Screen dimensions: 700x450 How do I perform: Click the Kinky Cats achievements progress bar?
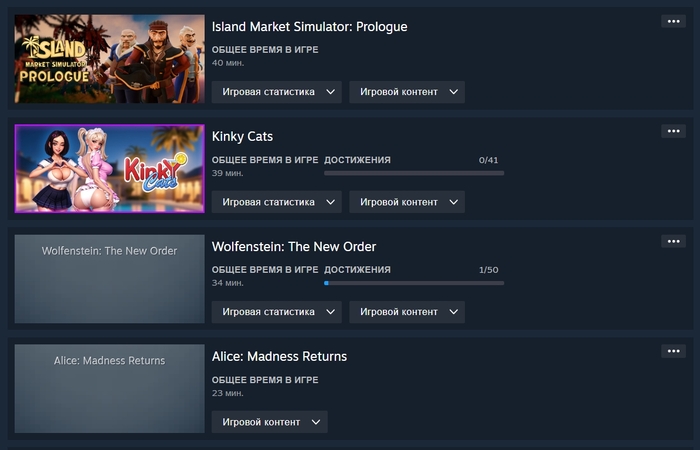(x=414, y=173)
